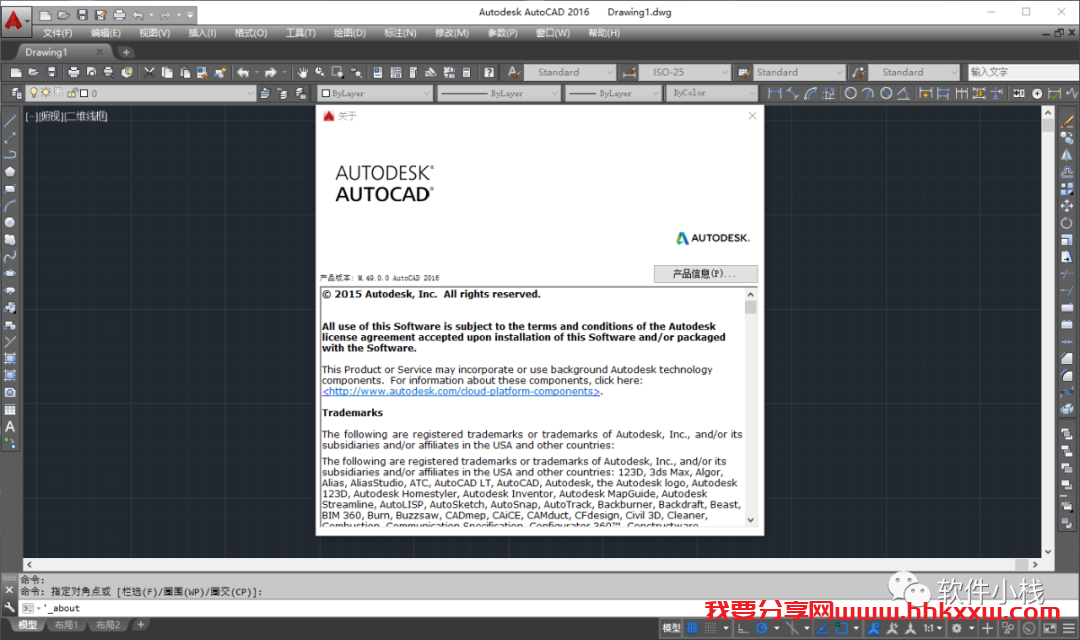Click the Angular dimension icon
1080x640 pixels.
point(903,93)
